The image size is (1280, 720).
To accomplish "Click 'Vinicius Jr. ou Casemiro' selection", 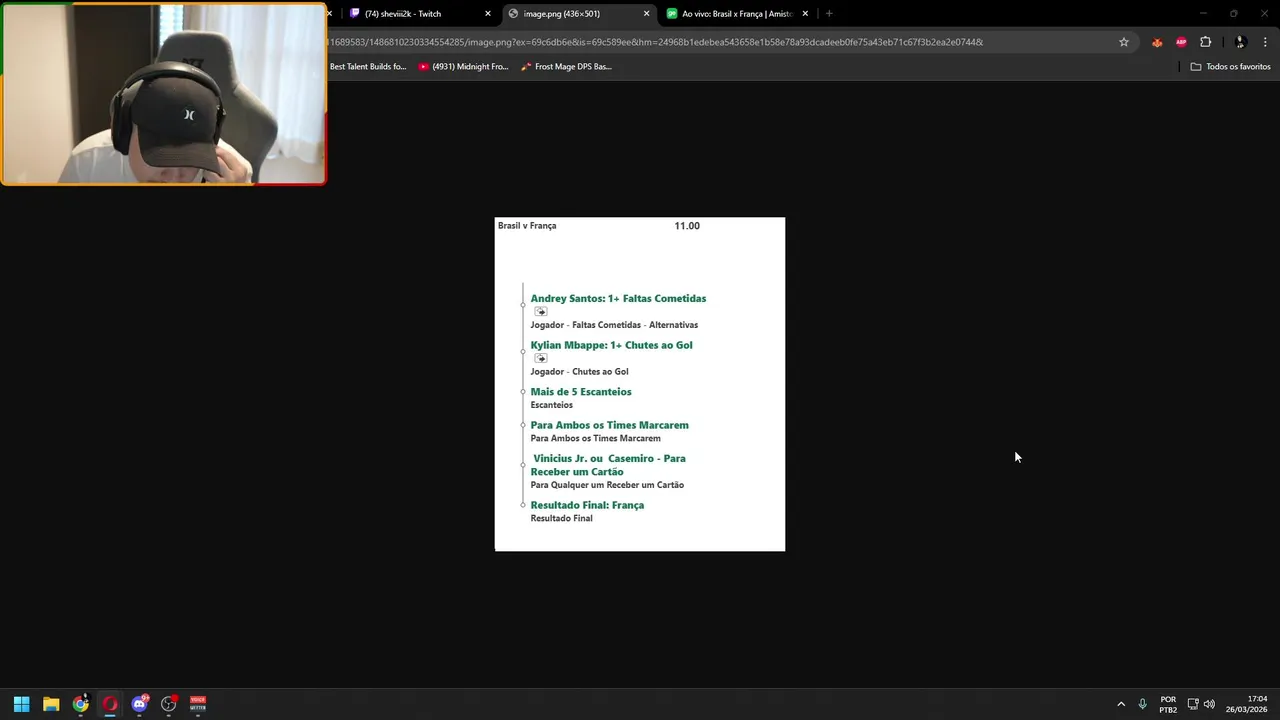I will coord(609,465).
